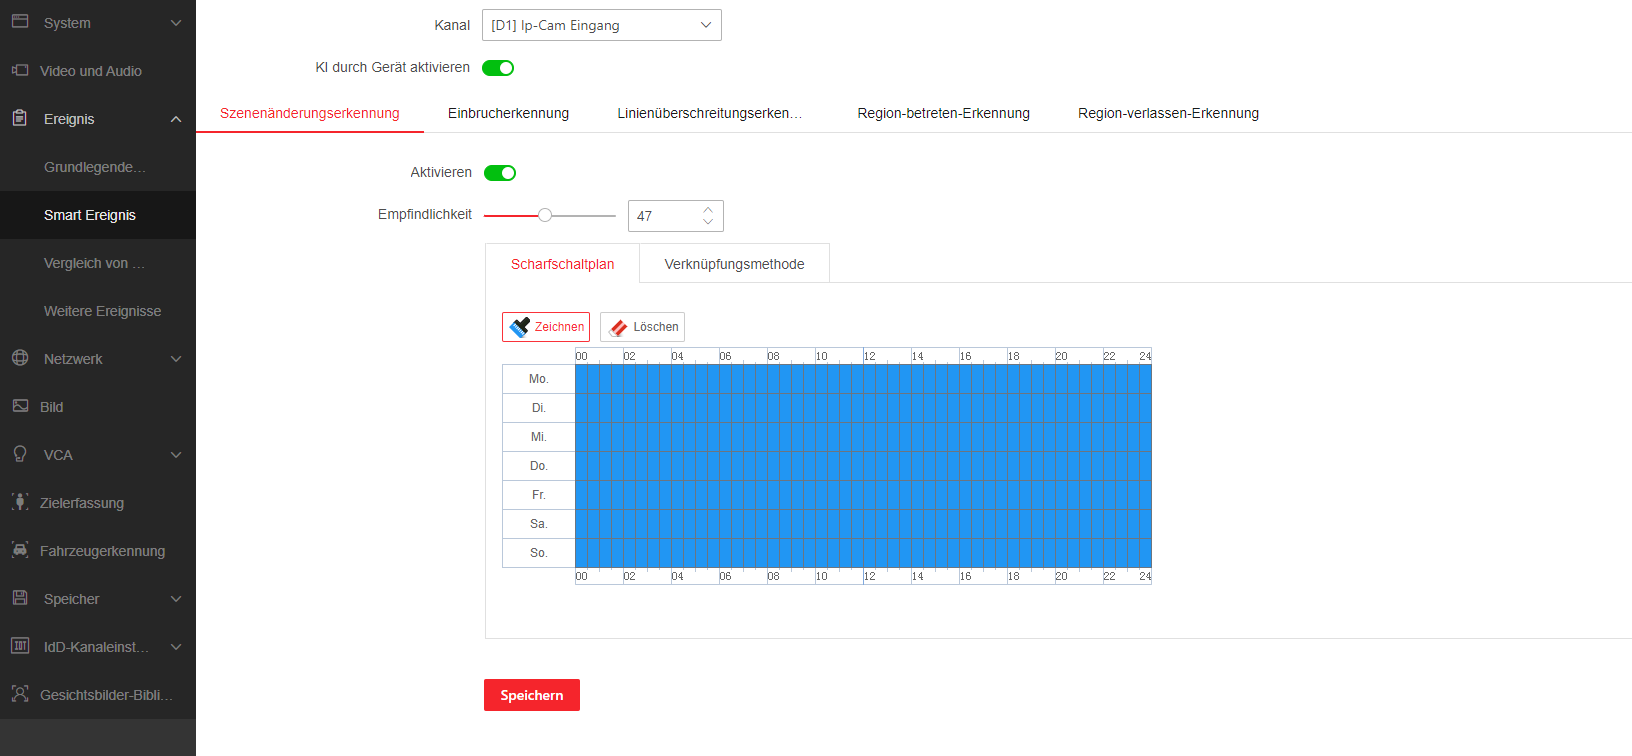The height and width of the screenshot is (756, 1632).
Task: Expand the IdD-Kanaleinstellungen section chevron
Action: tap(176, 647)
